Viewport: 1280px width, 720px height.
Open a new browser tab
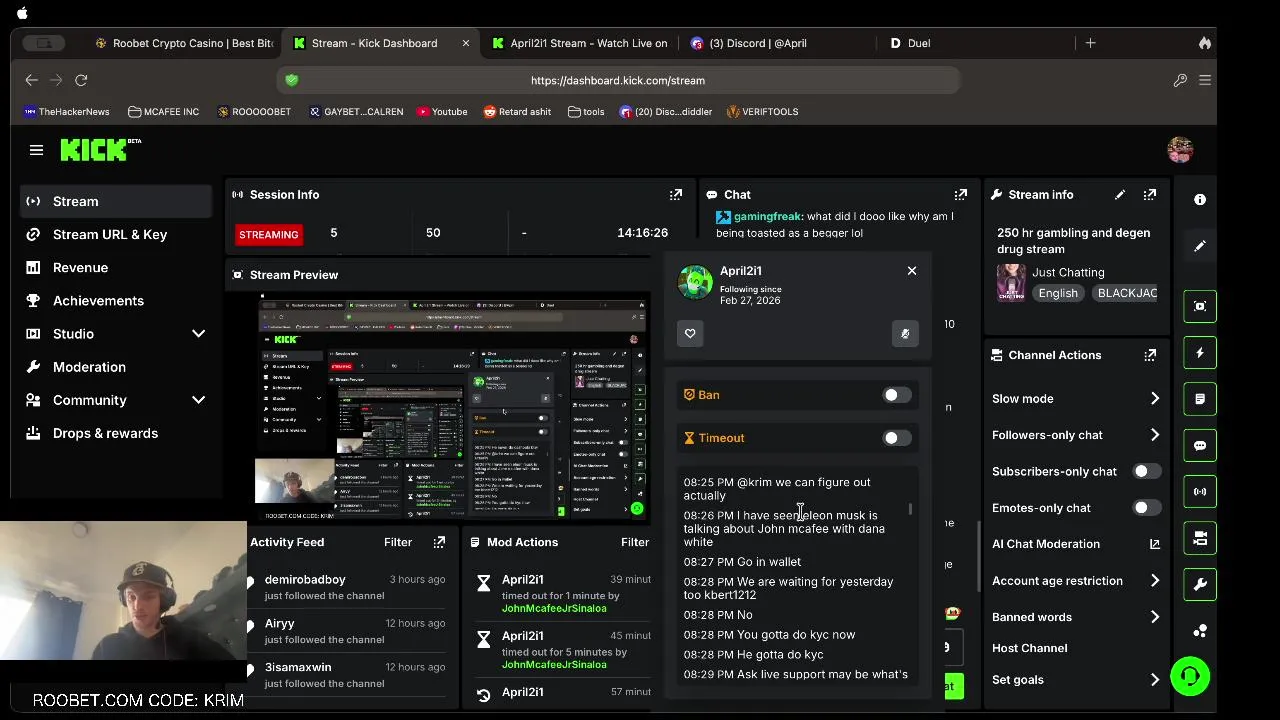pyautogui.click(x=1091, y=43)
